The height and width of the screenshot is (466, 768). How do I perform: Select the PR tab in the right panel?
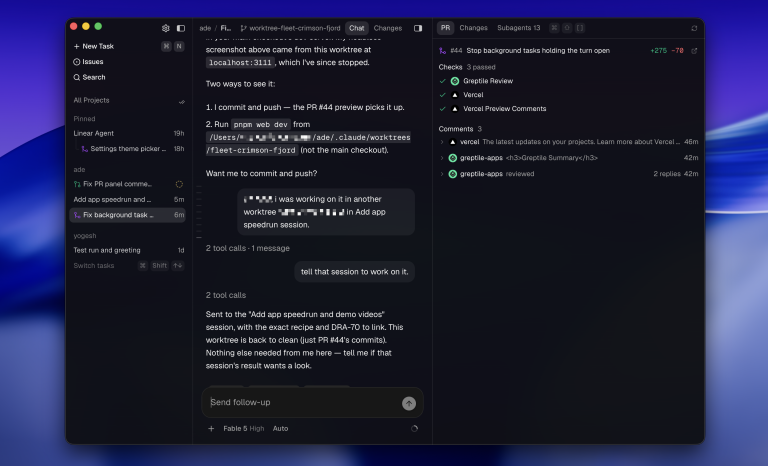[x=445, y=28]
